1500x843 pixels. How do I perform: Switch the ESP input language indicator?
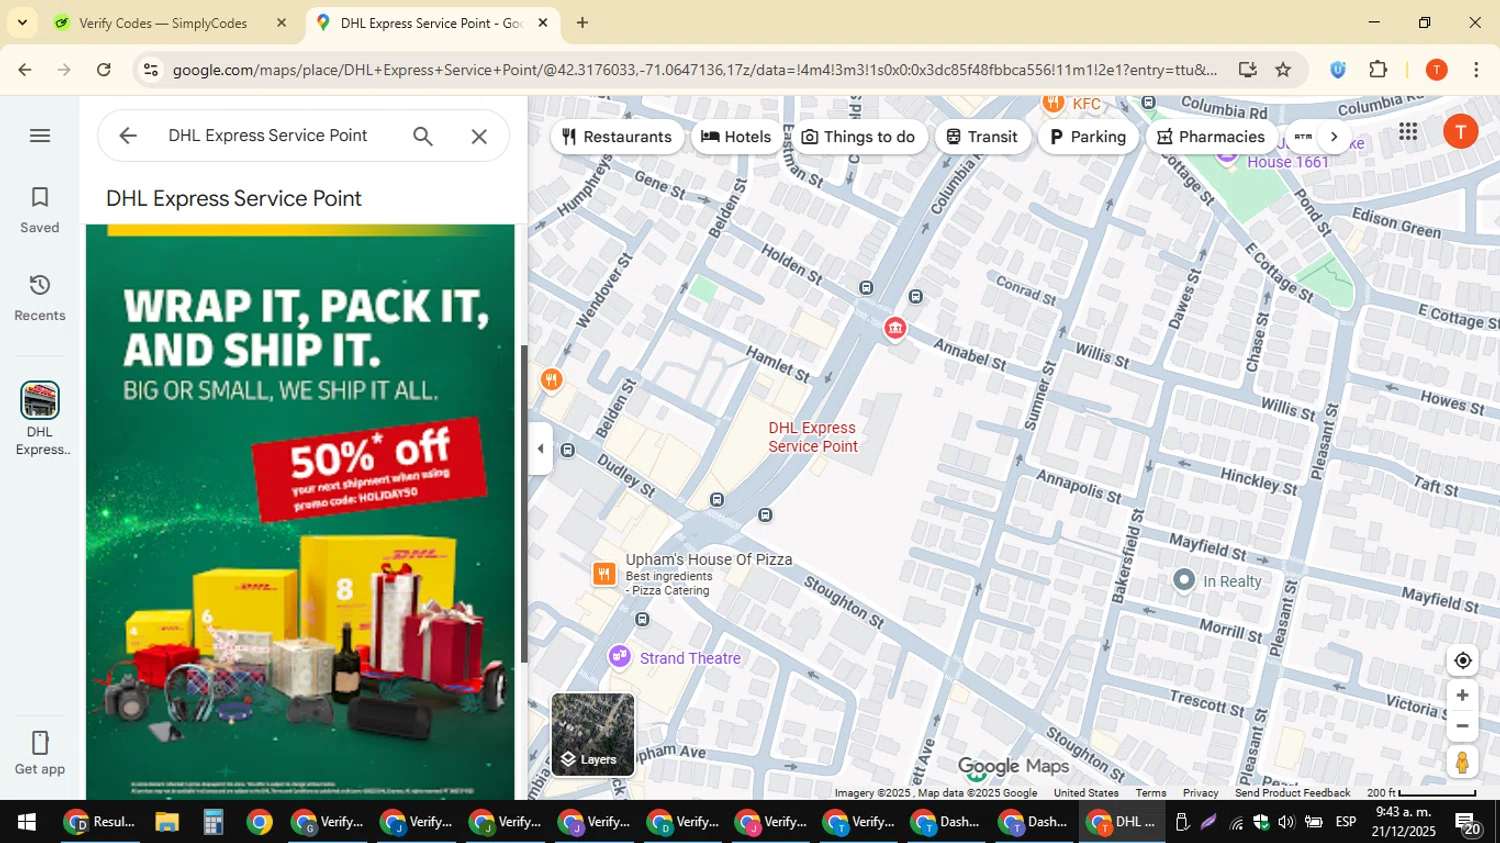pyautogui.click(x=1346, y=822)
